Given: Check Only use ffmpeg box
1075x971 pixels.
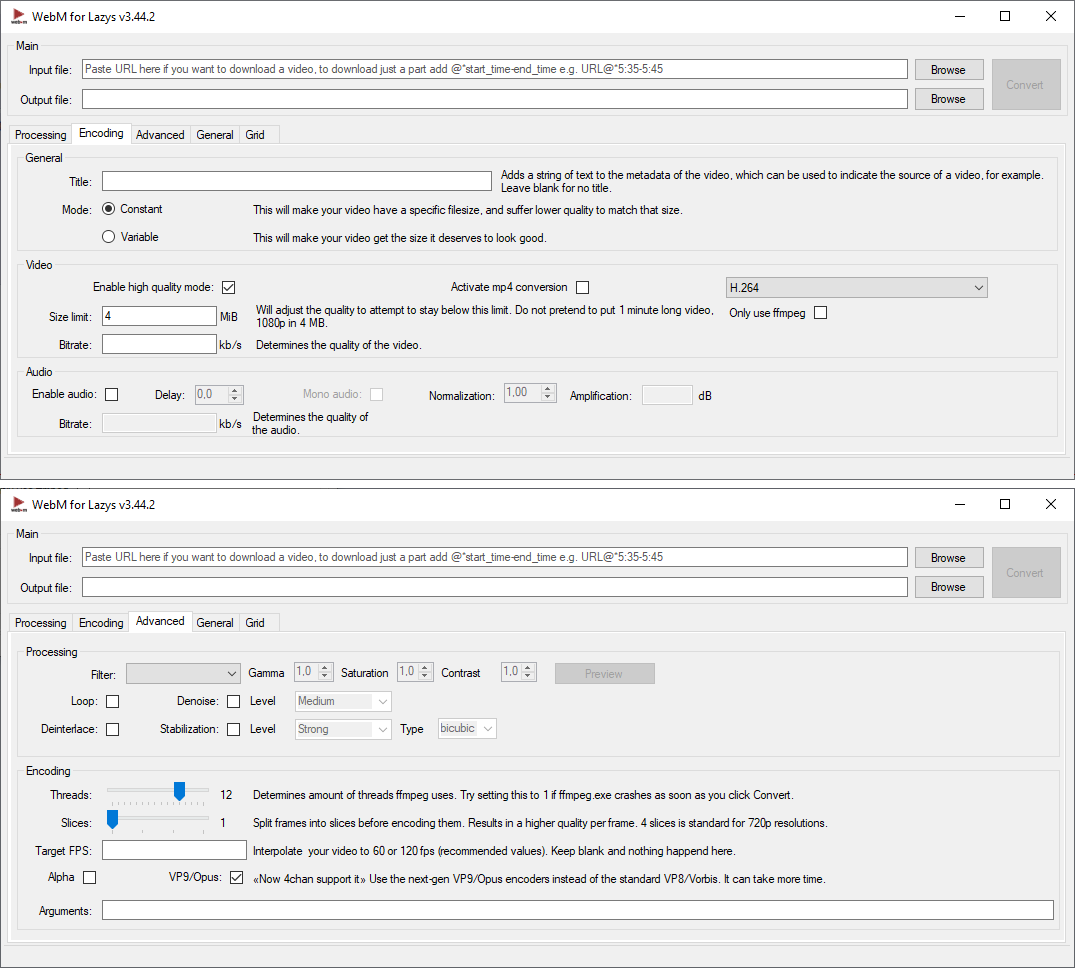Looking at the screenshot, I should click(821, 313).
